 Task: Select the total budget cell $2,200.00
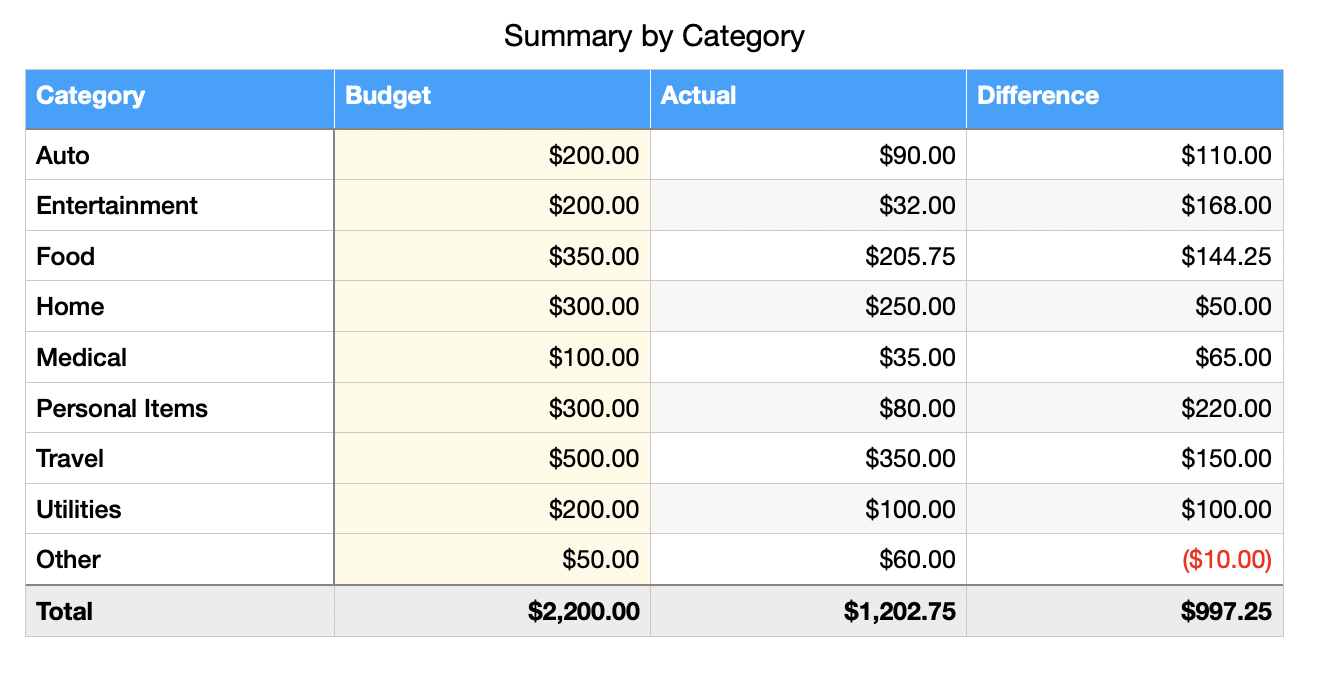584,612
